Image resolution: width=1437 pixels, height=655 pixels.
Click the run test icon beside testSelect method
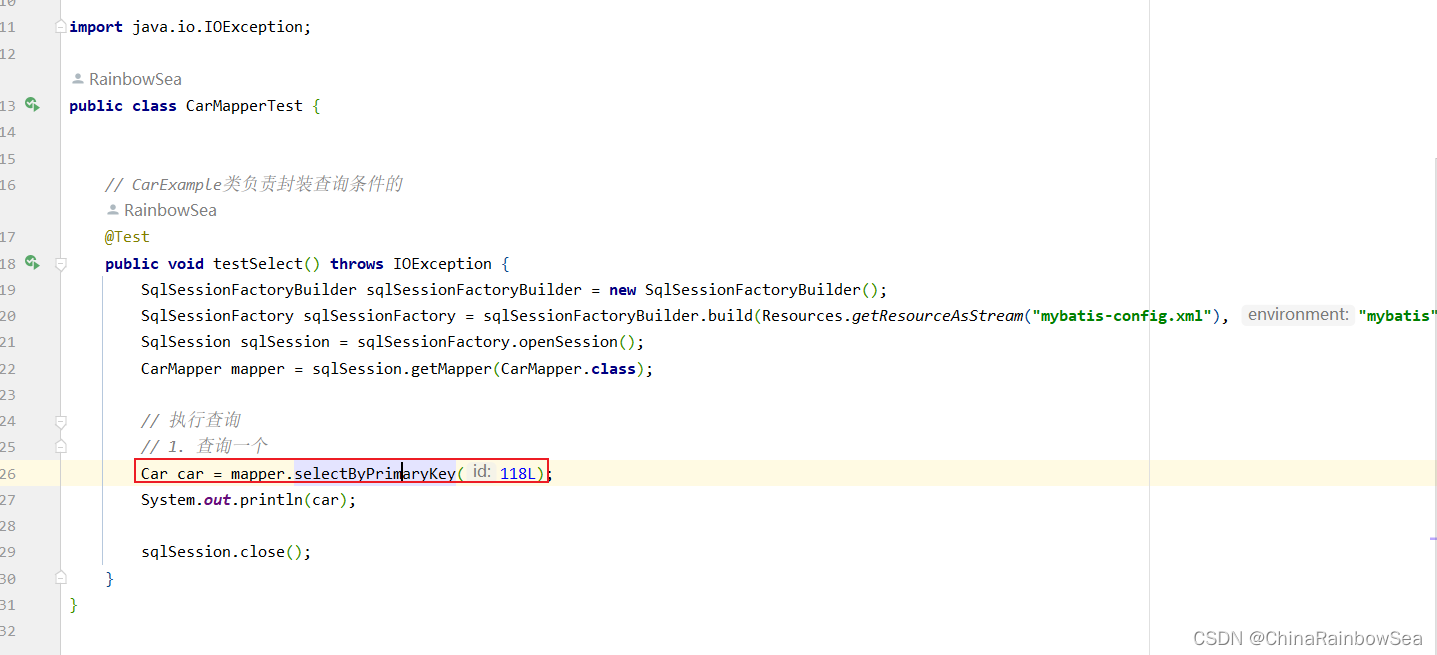point(32,263)
